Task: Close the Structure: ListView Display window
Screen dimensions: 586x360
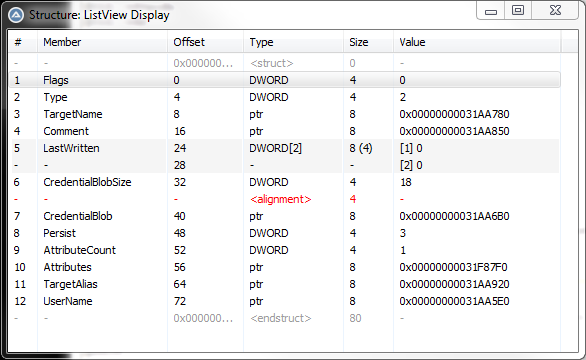Action: [555, 10]
